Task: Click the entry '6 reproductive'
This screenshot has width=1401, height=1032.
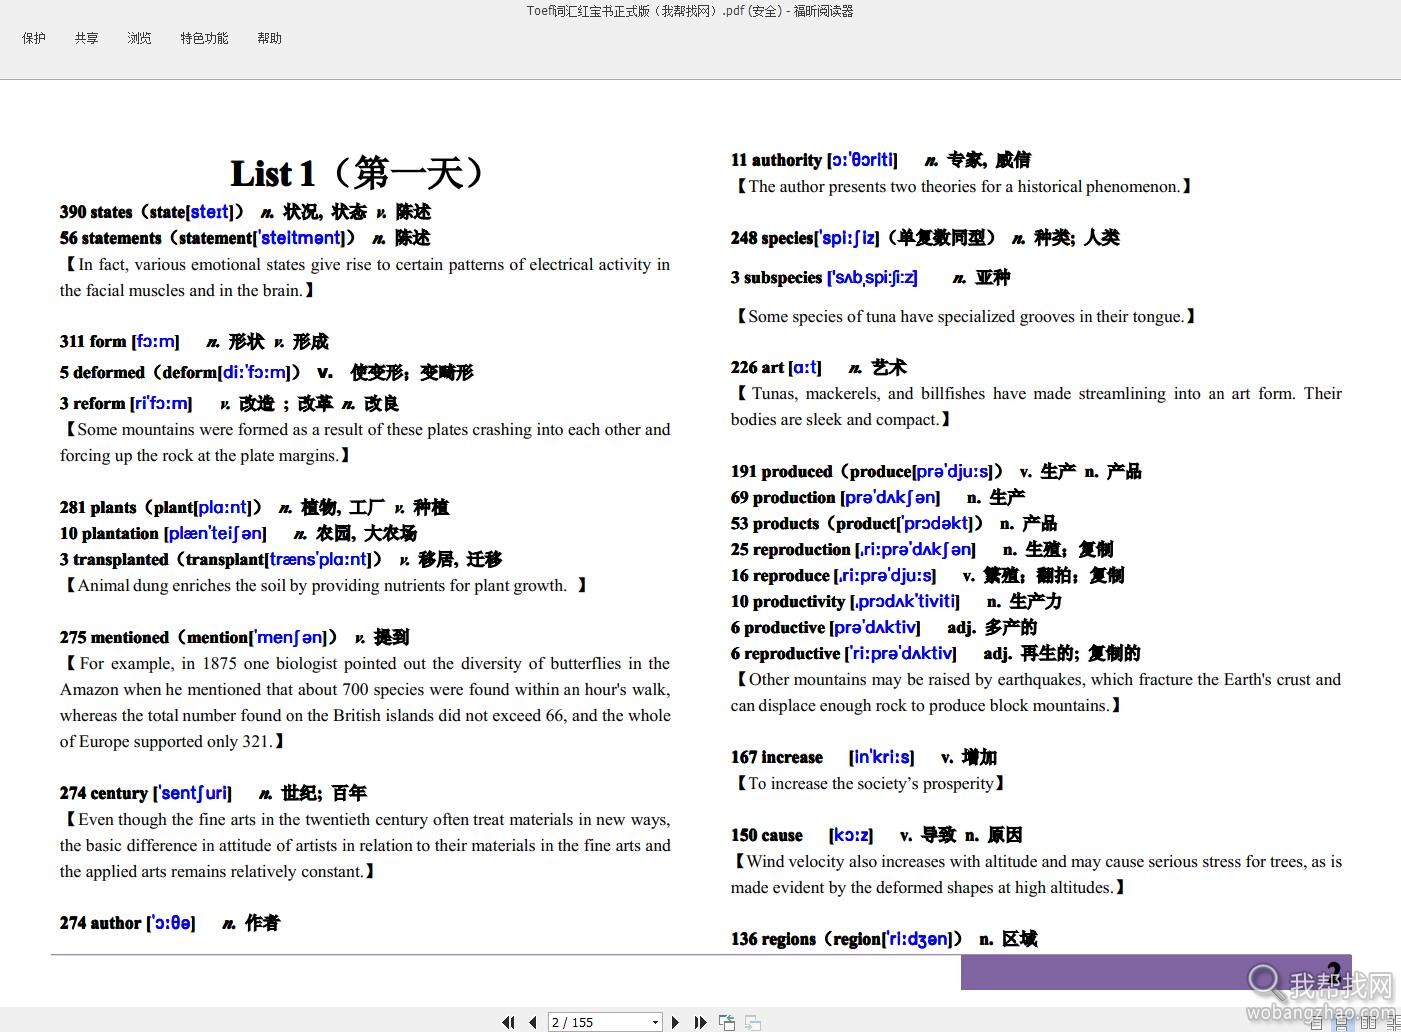Action: coord(935,654)
